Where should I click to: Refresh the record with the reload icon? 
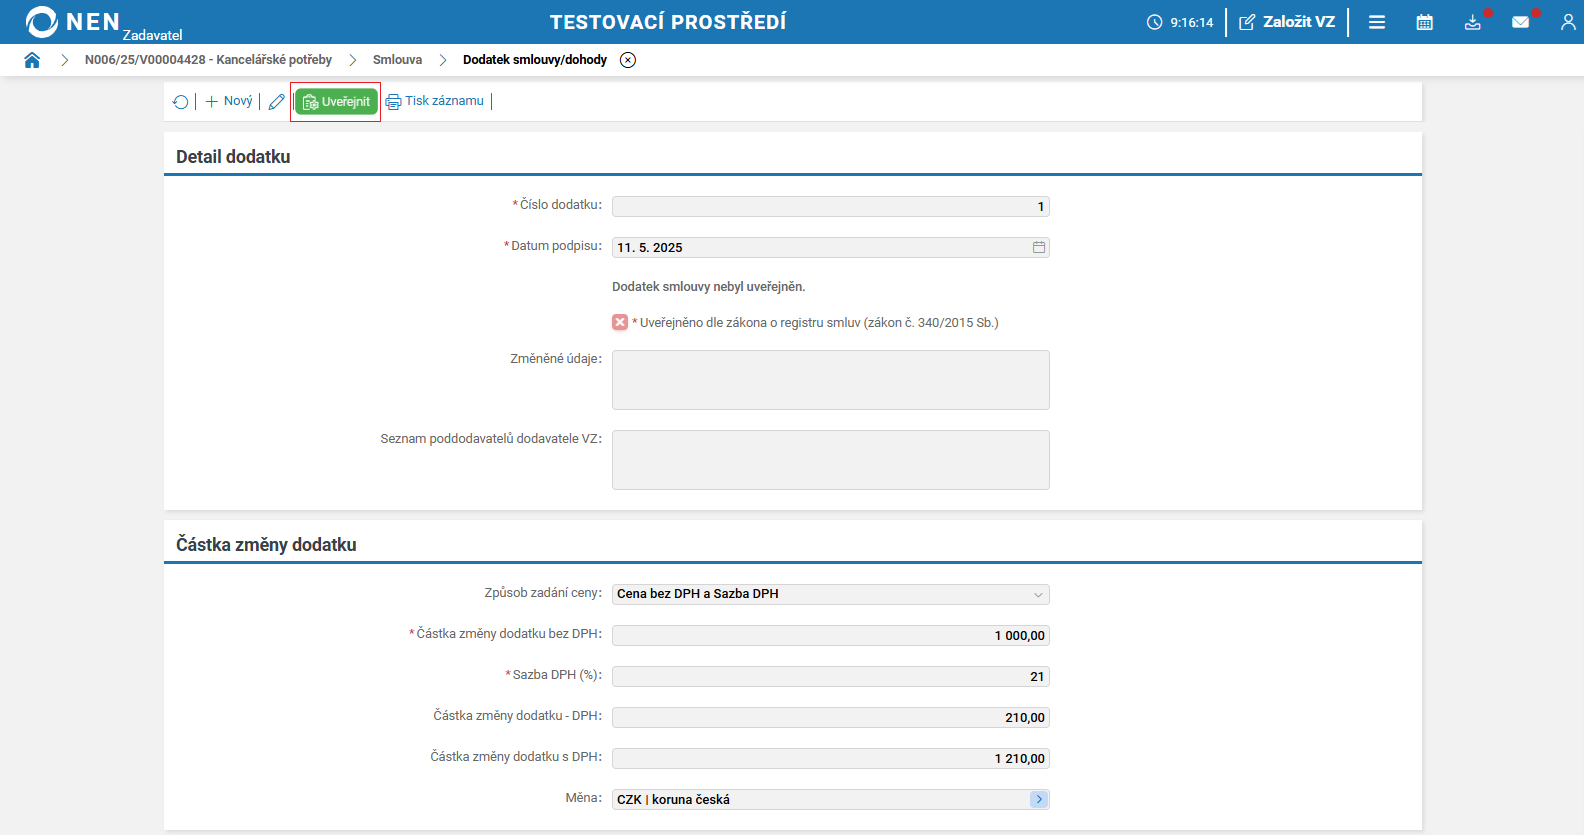click(x=181, y=102)
